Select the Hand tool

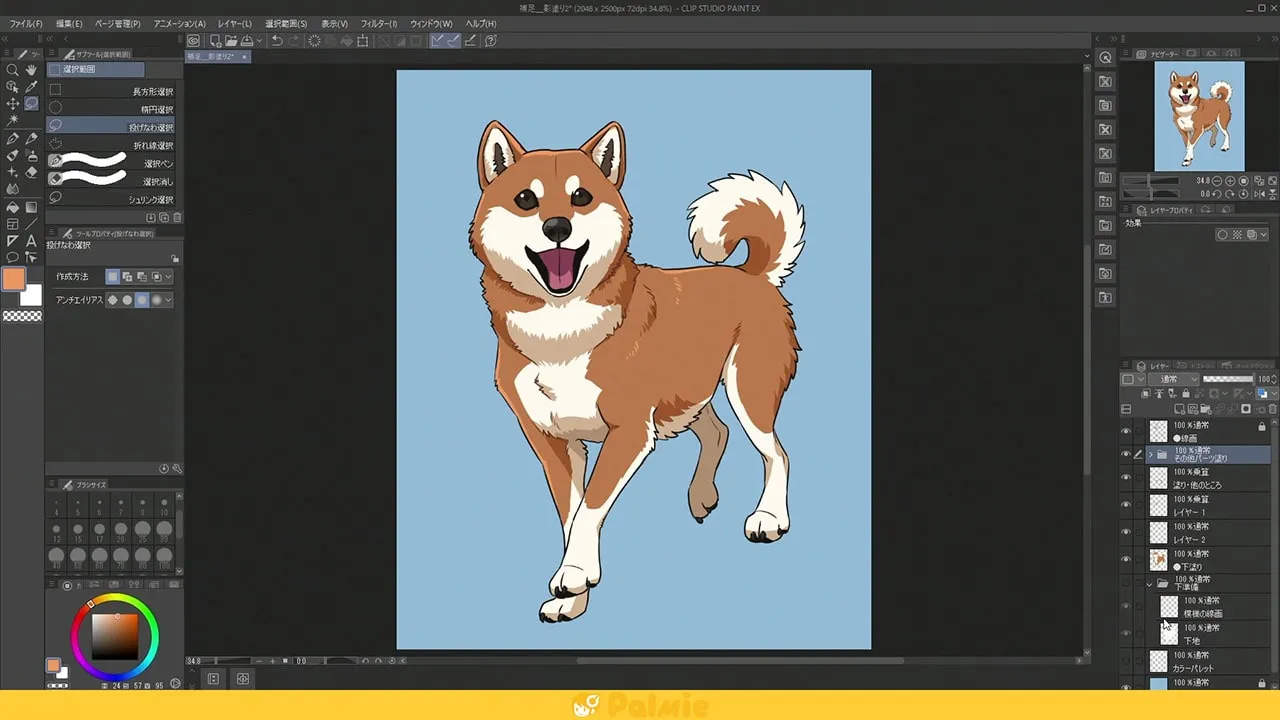pos(31,70)
